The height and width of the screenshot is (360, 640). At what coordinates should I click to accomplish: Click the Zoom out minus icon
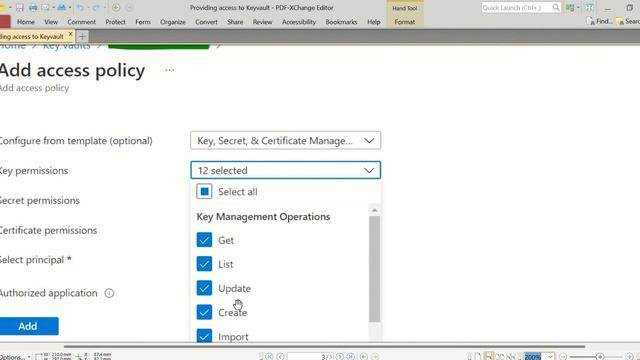click(563, 357)
